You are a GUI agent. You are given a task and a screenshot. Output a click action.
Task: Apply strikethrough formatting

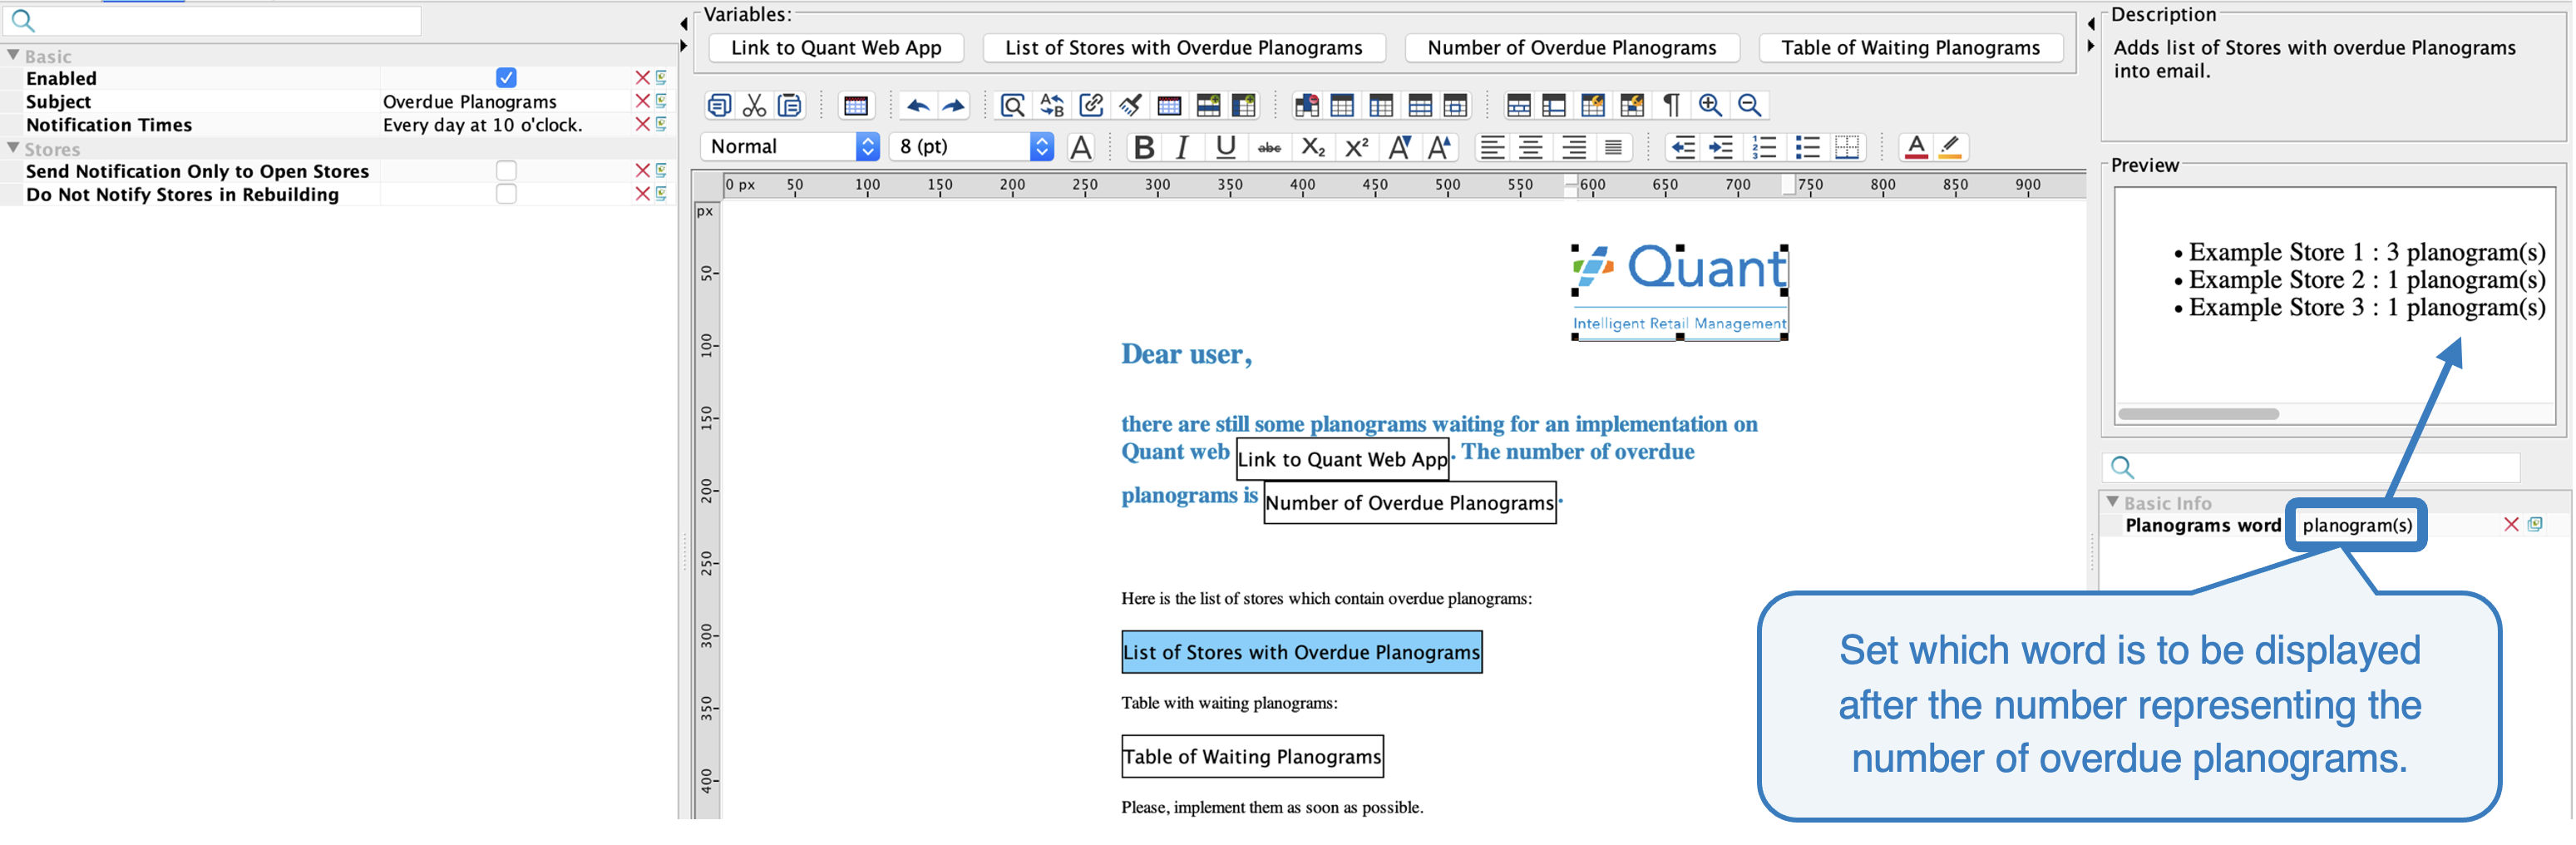1269,147
